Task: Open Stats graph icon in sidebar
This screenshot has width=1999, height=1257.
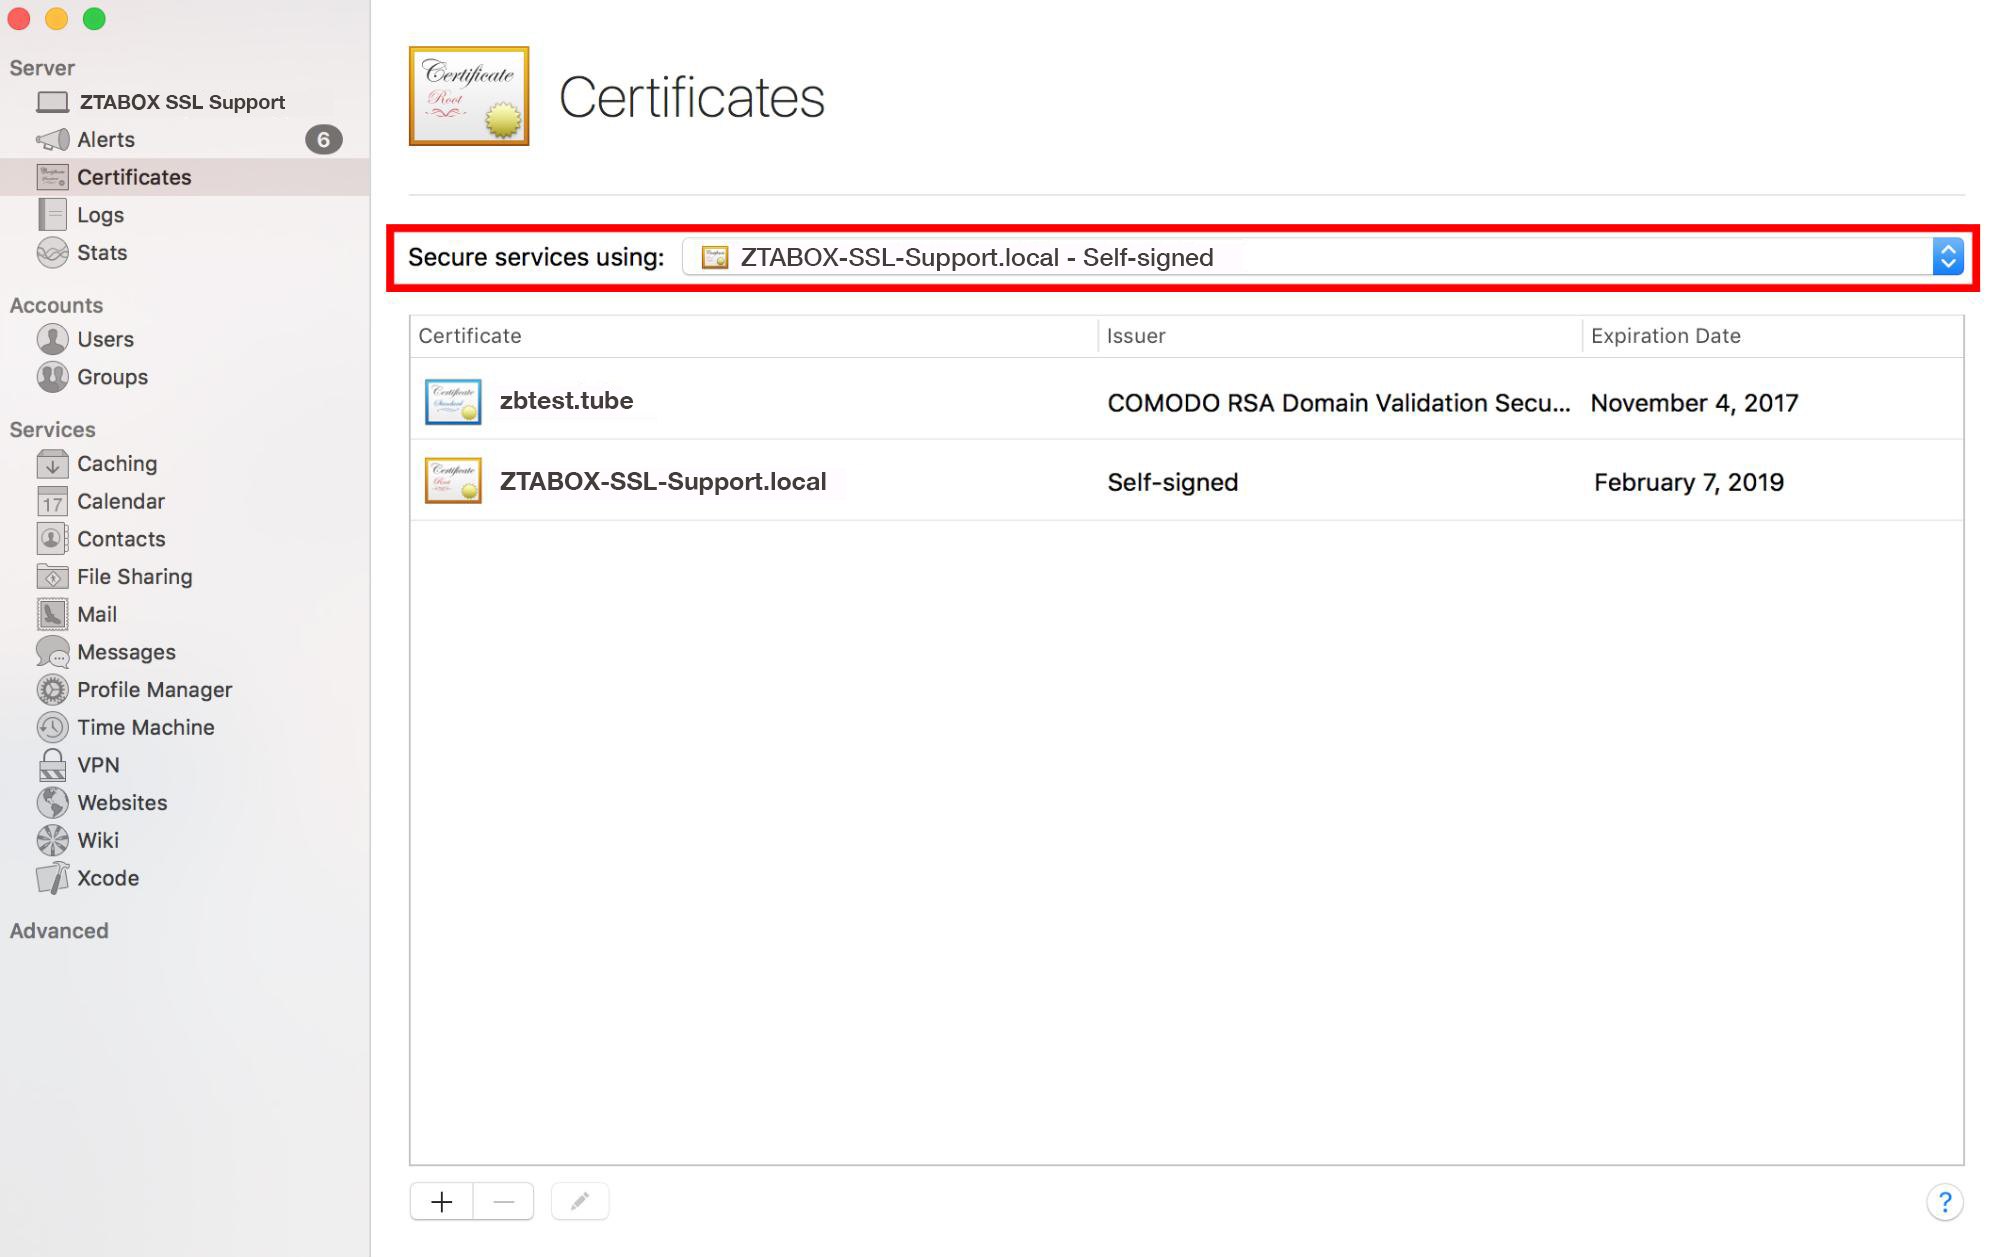Action: pyautogui.click(x=52, y=253)
